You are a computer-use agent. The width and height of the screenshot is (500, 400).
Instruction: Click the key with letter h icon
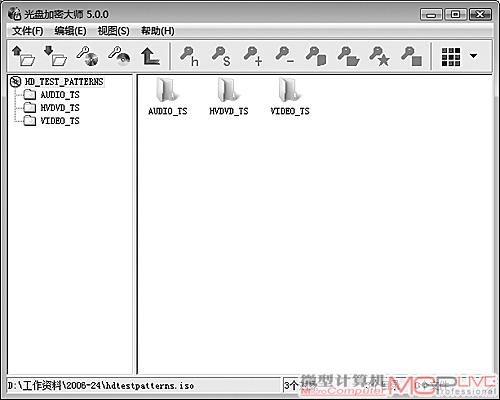(x=189, y=56)
